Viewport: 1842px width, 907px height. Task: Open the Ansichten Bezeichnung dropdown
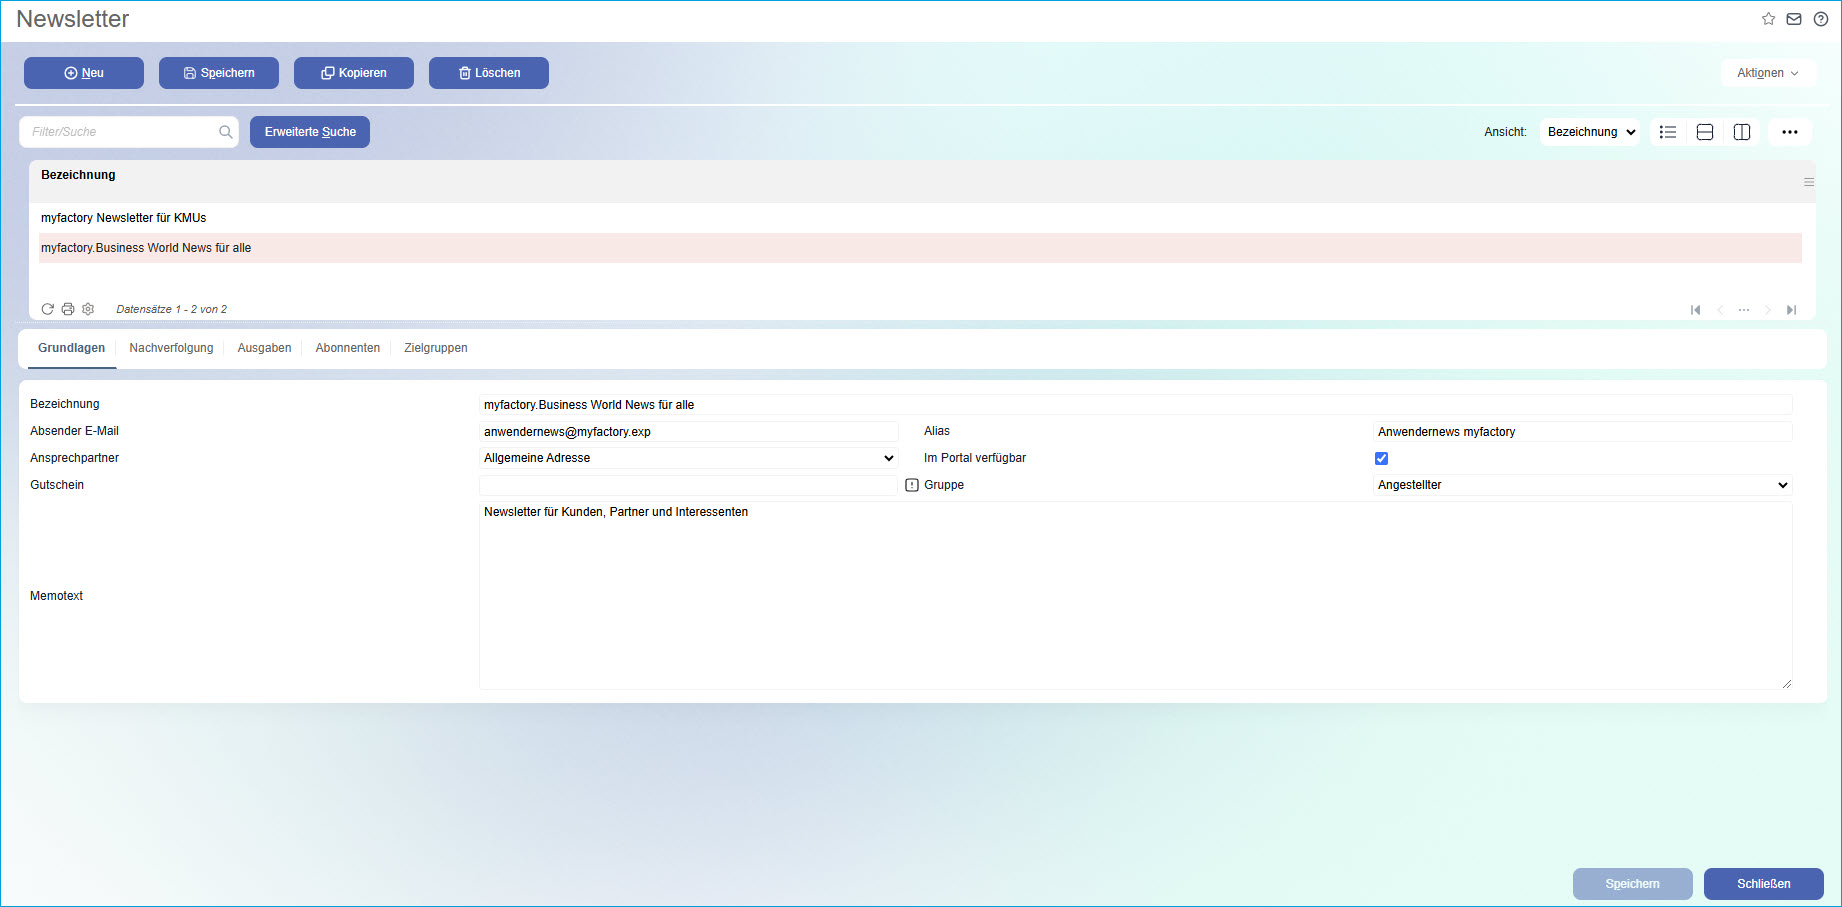pos(1590,132)
